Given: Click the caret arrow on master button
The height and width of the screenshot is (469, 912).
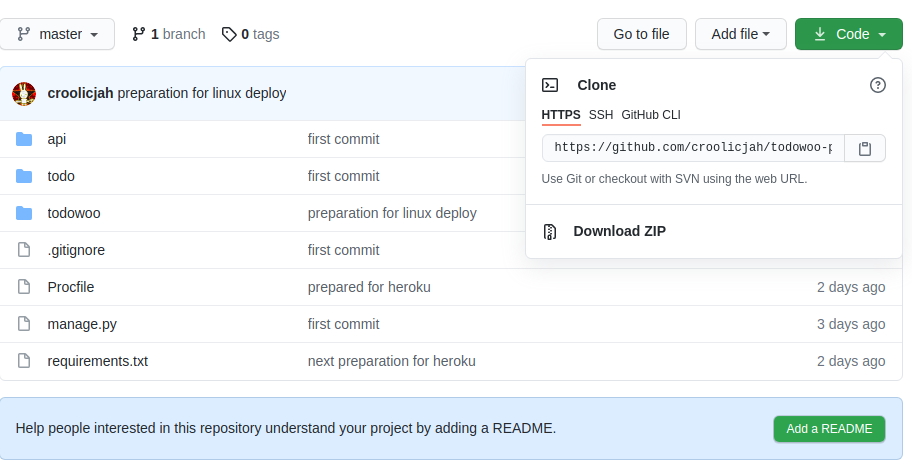Looking at the screenshot, I should tap(94, 35).
